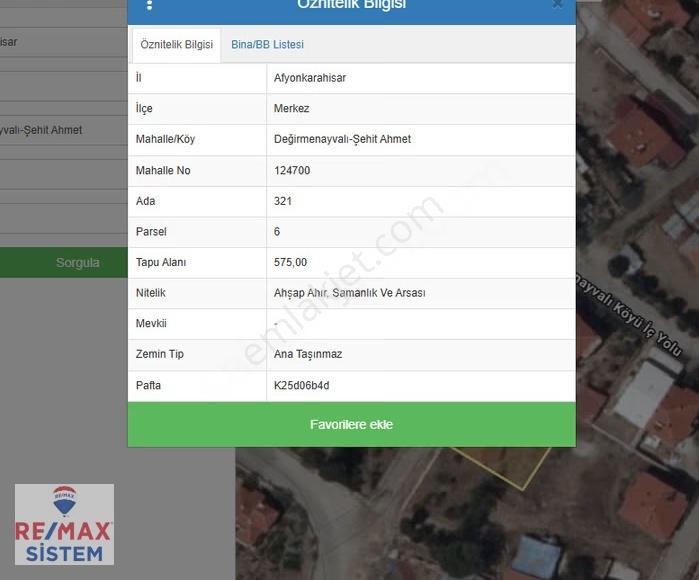Click the Pafta row label
This screenshot has height=580, width=699.
[x=148, y=386]
